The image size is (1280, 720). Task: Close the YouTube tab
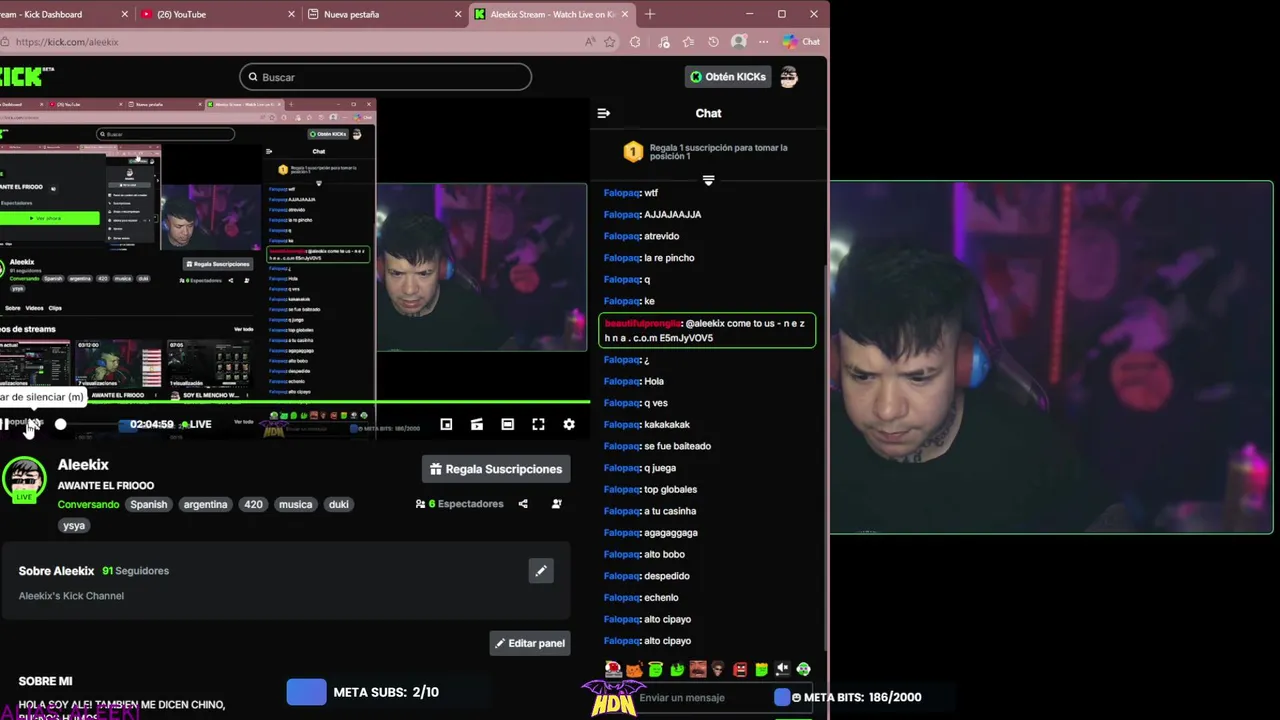[x=292, y=14]
